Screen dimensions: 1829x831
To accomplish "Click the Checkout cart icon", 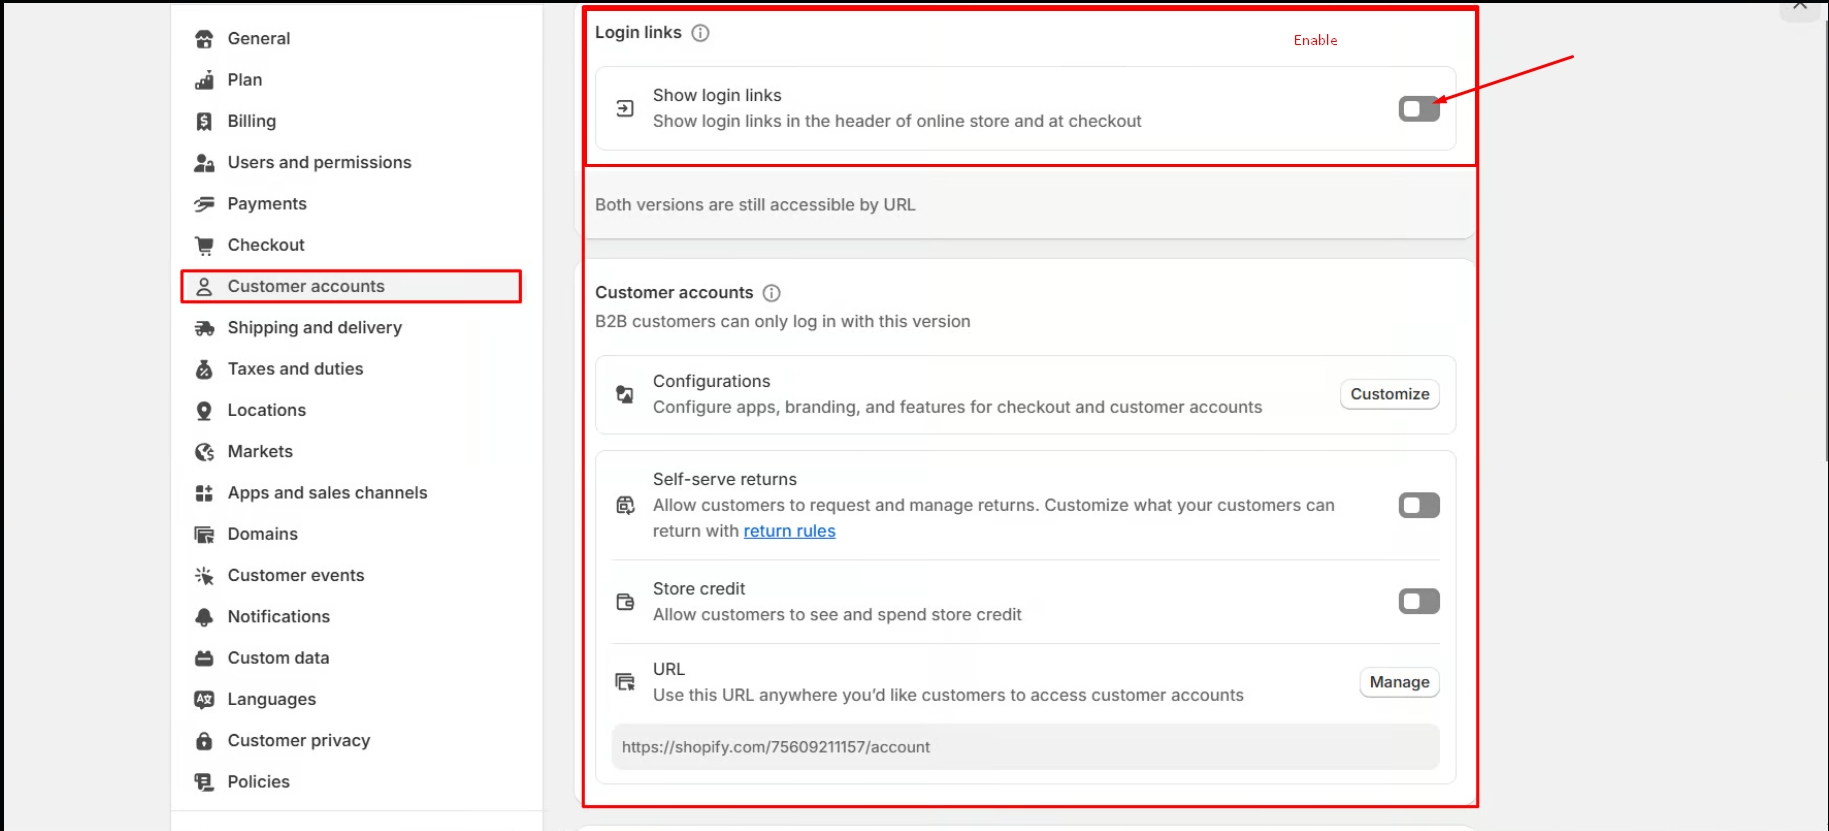I will (x=204, y=245).
